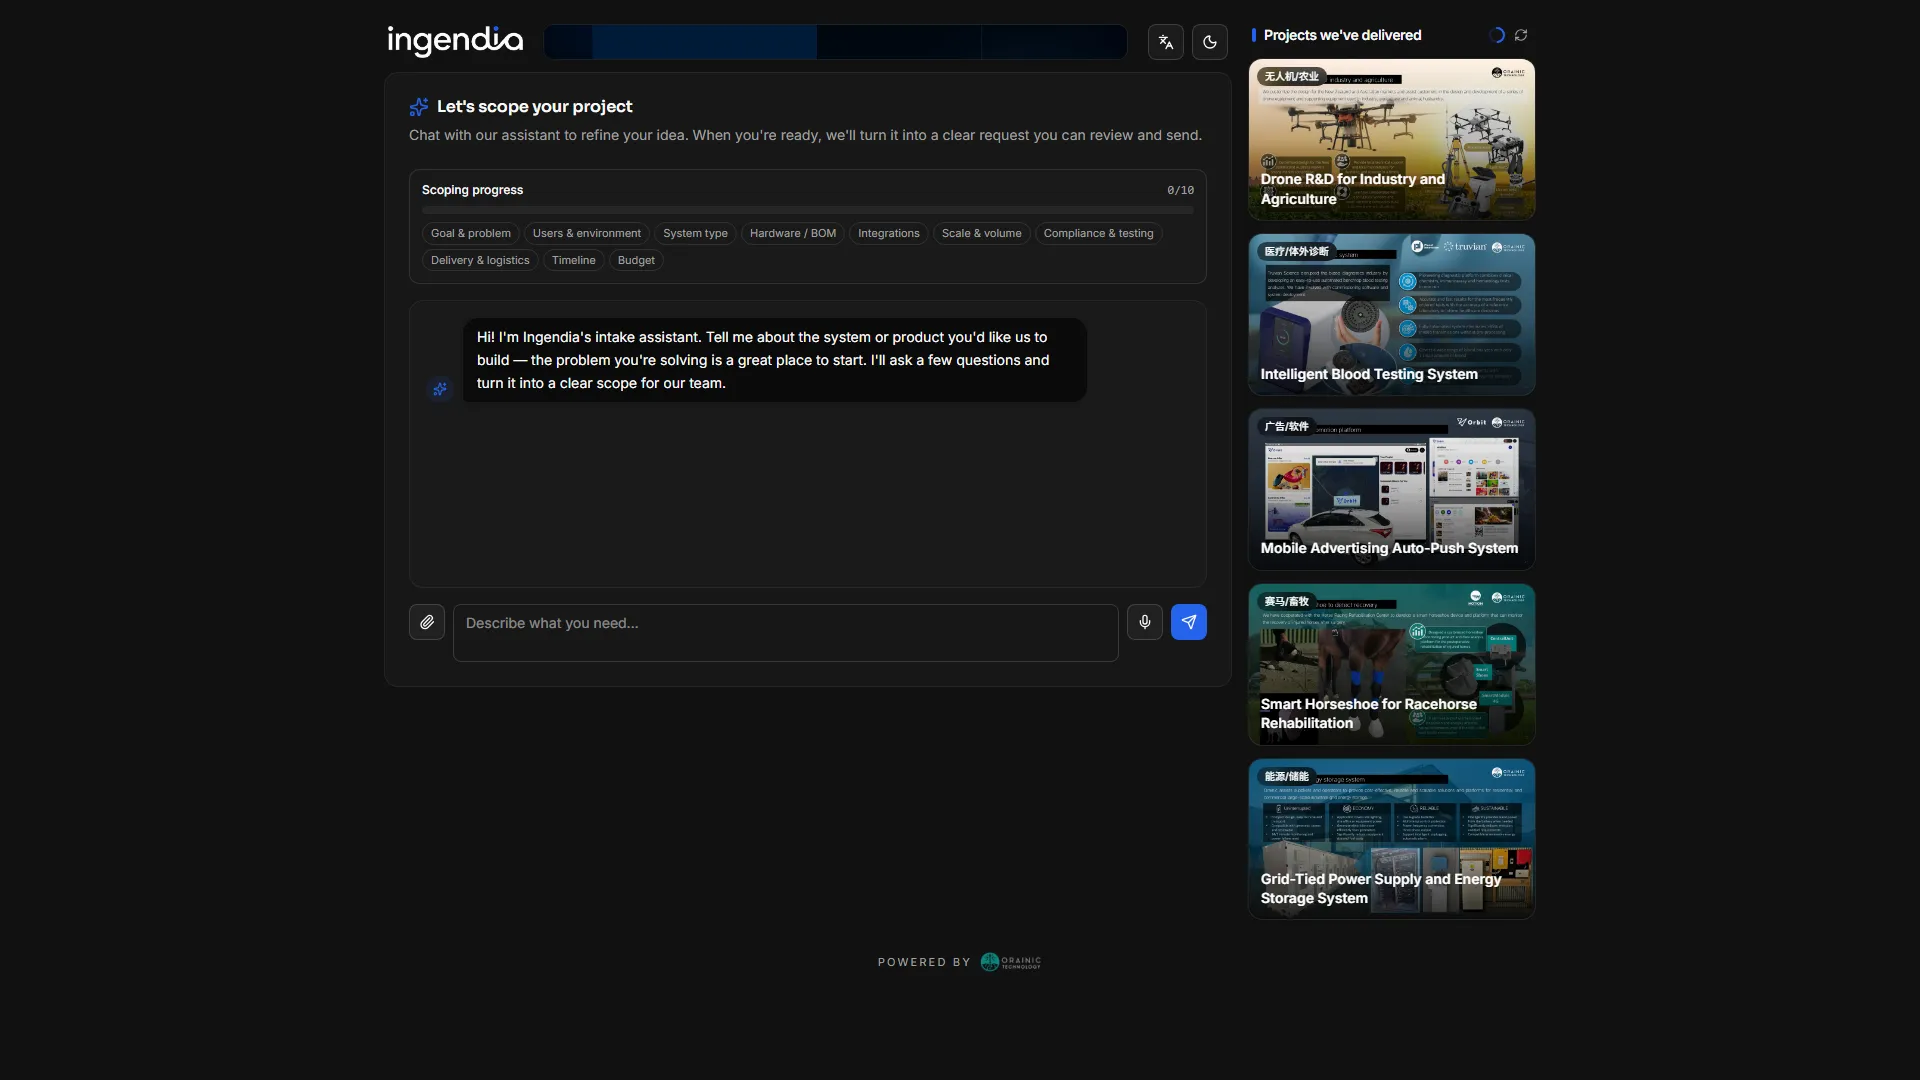Screen dimensions: 1920x1080
Task: Open Mobile Advertising Auto-Push System card
Action: [1392, 489]
